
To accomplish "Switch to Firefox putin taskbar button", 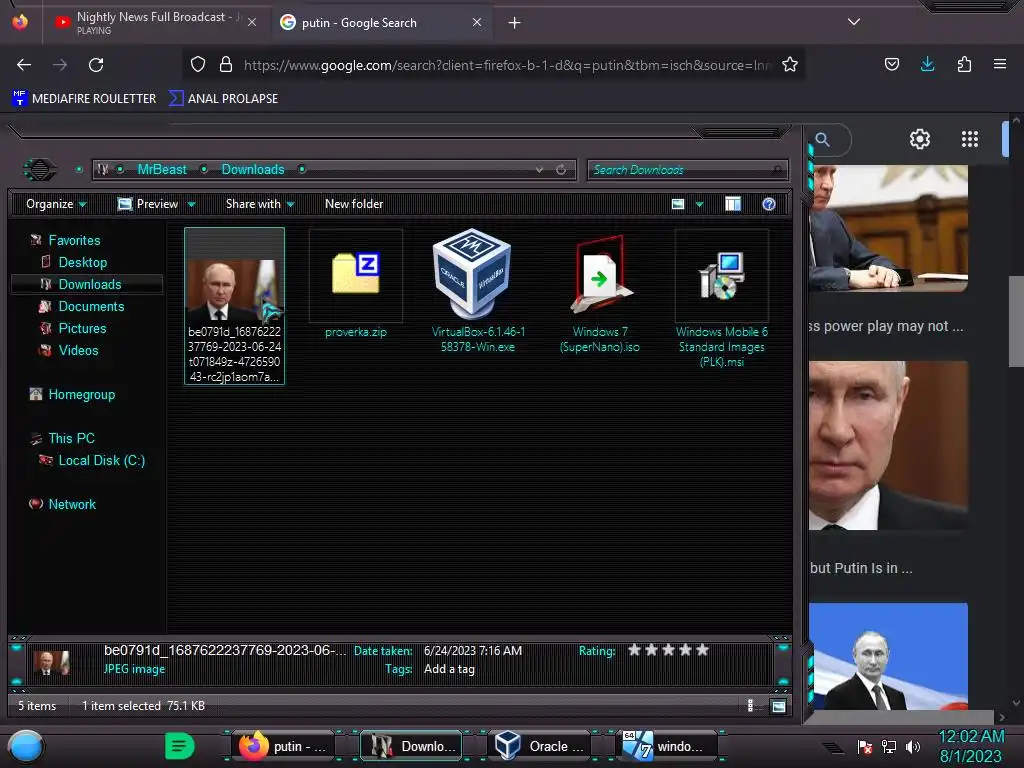I will 281,746.
